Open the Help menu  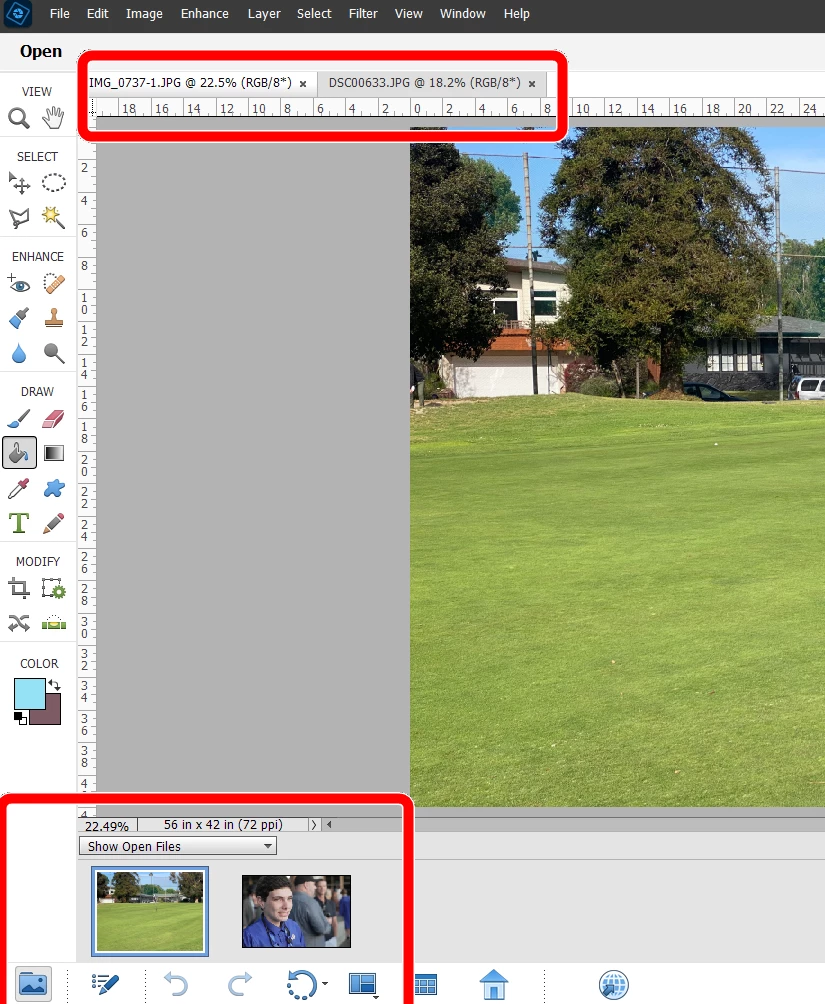click(x=516, y=13)
